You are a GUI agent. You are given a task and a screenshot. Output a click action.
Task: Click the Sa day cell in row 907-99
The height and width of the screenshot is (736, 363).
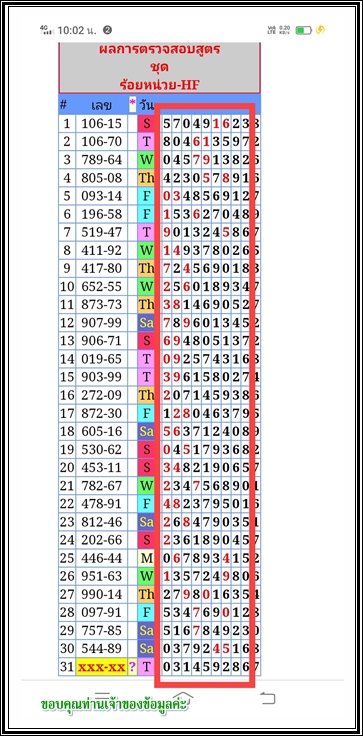147,323
